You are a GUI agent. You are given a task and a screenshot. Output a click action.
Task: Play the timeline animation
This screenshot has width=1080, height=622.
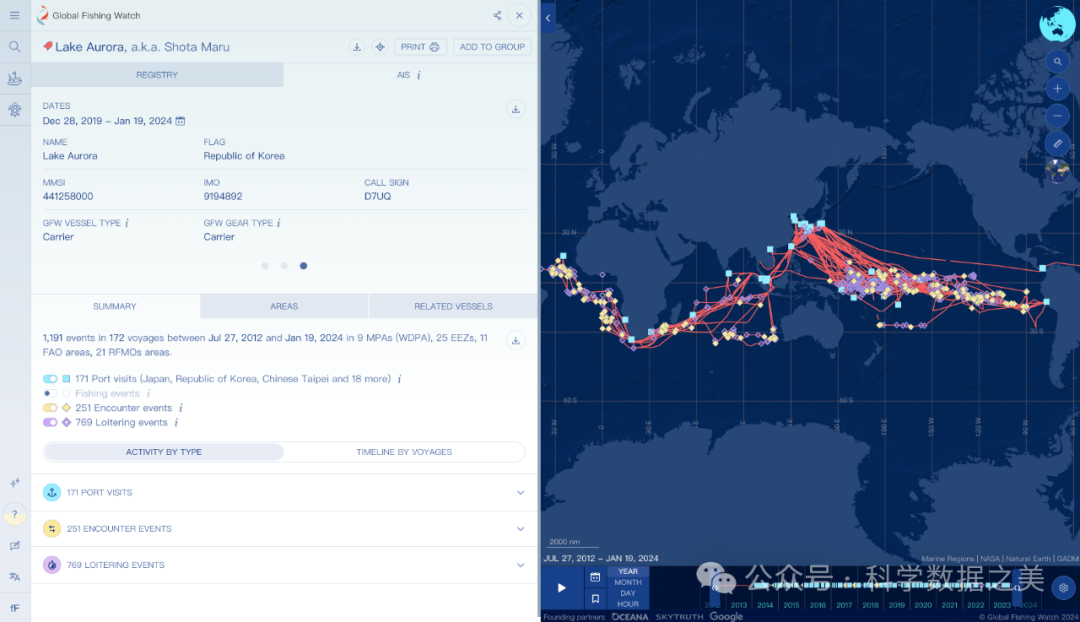point(561,588)
